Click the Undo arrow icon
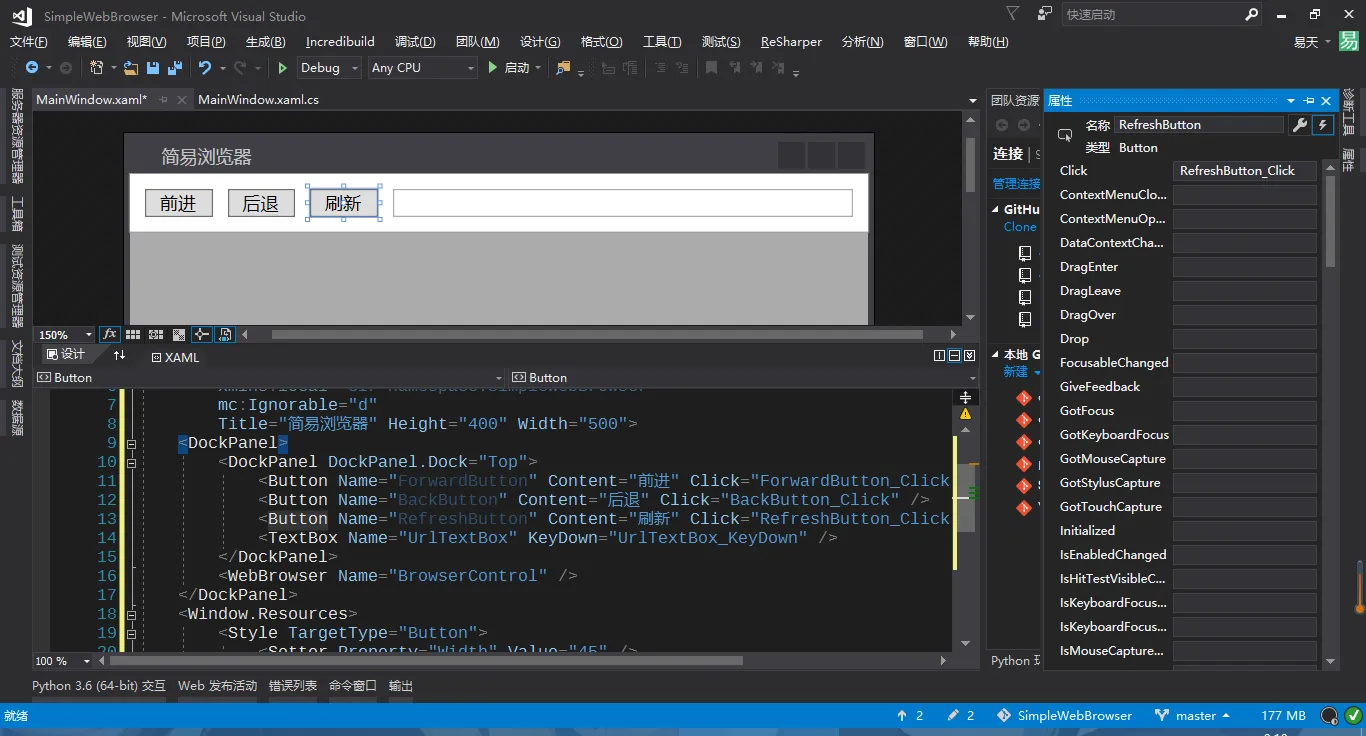Viewport: 1366px width, 736px height. [x=205, y=68]
